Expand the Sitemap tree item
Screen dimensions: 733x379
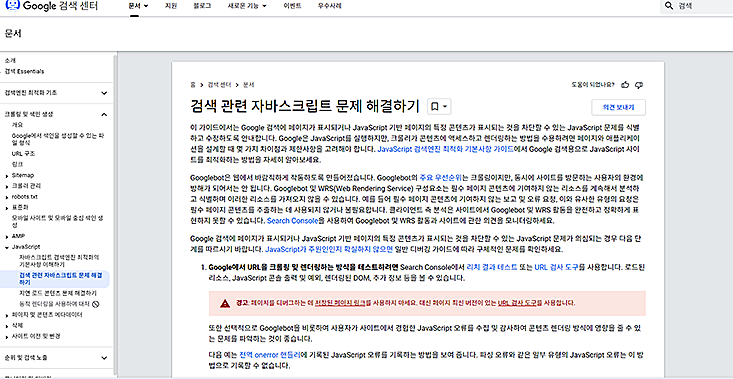click(7, 176)
